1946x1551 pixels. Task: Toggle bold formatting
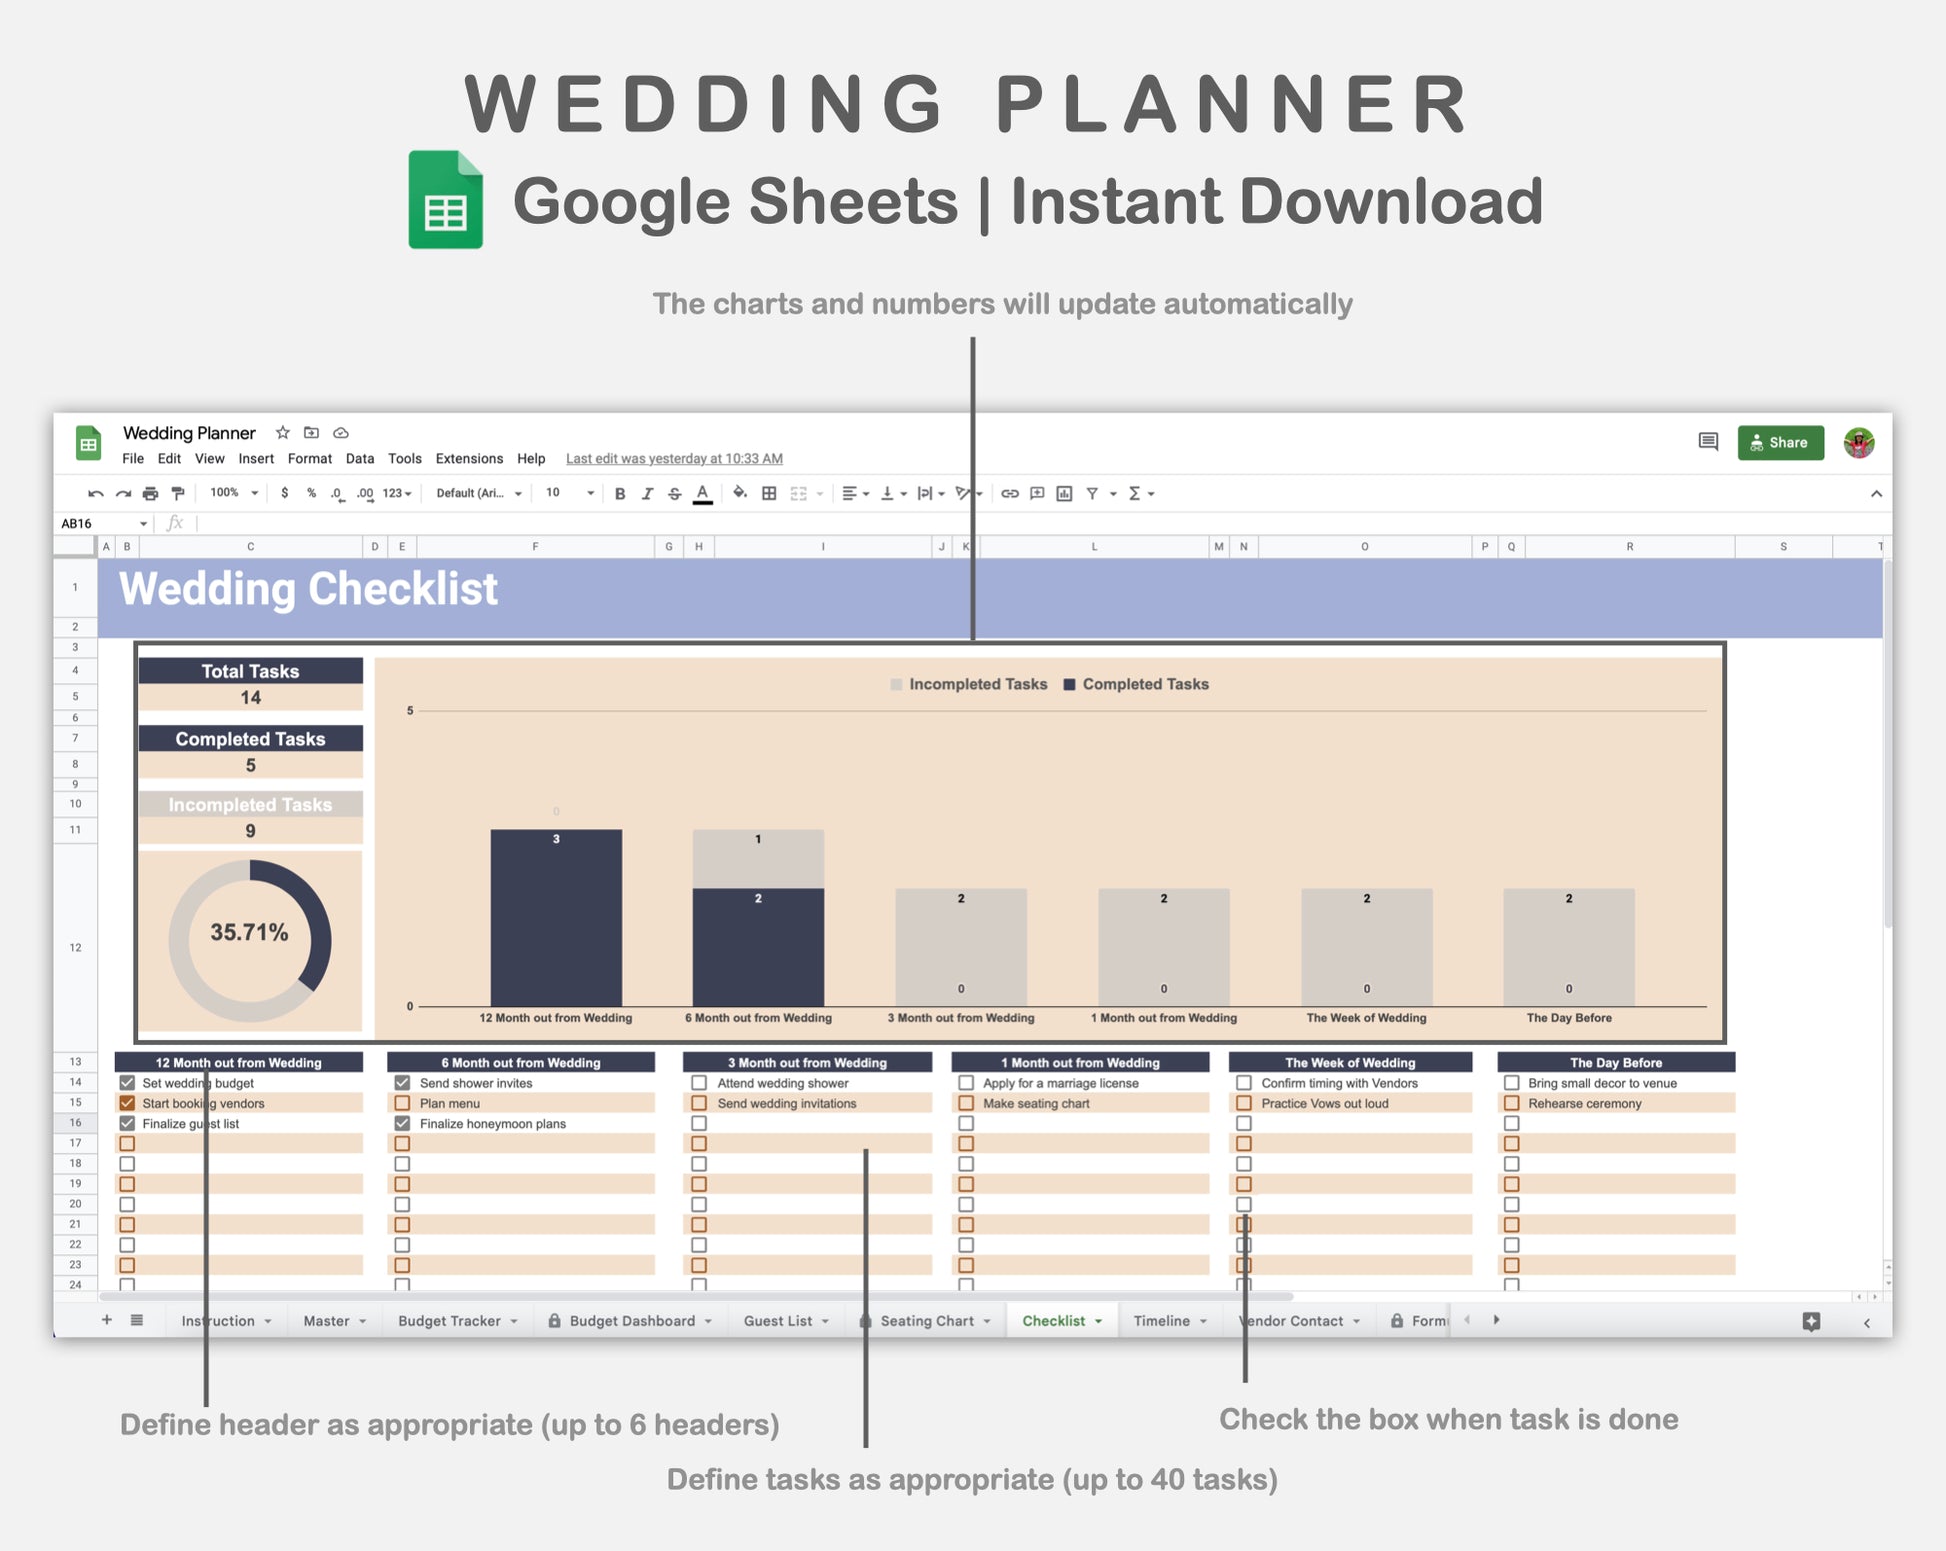[x=620, y=493]
